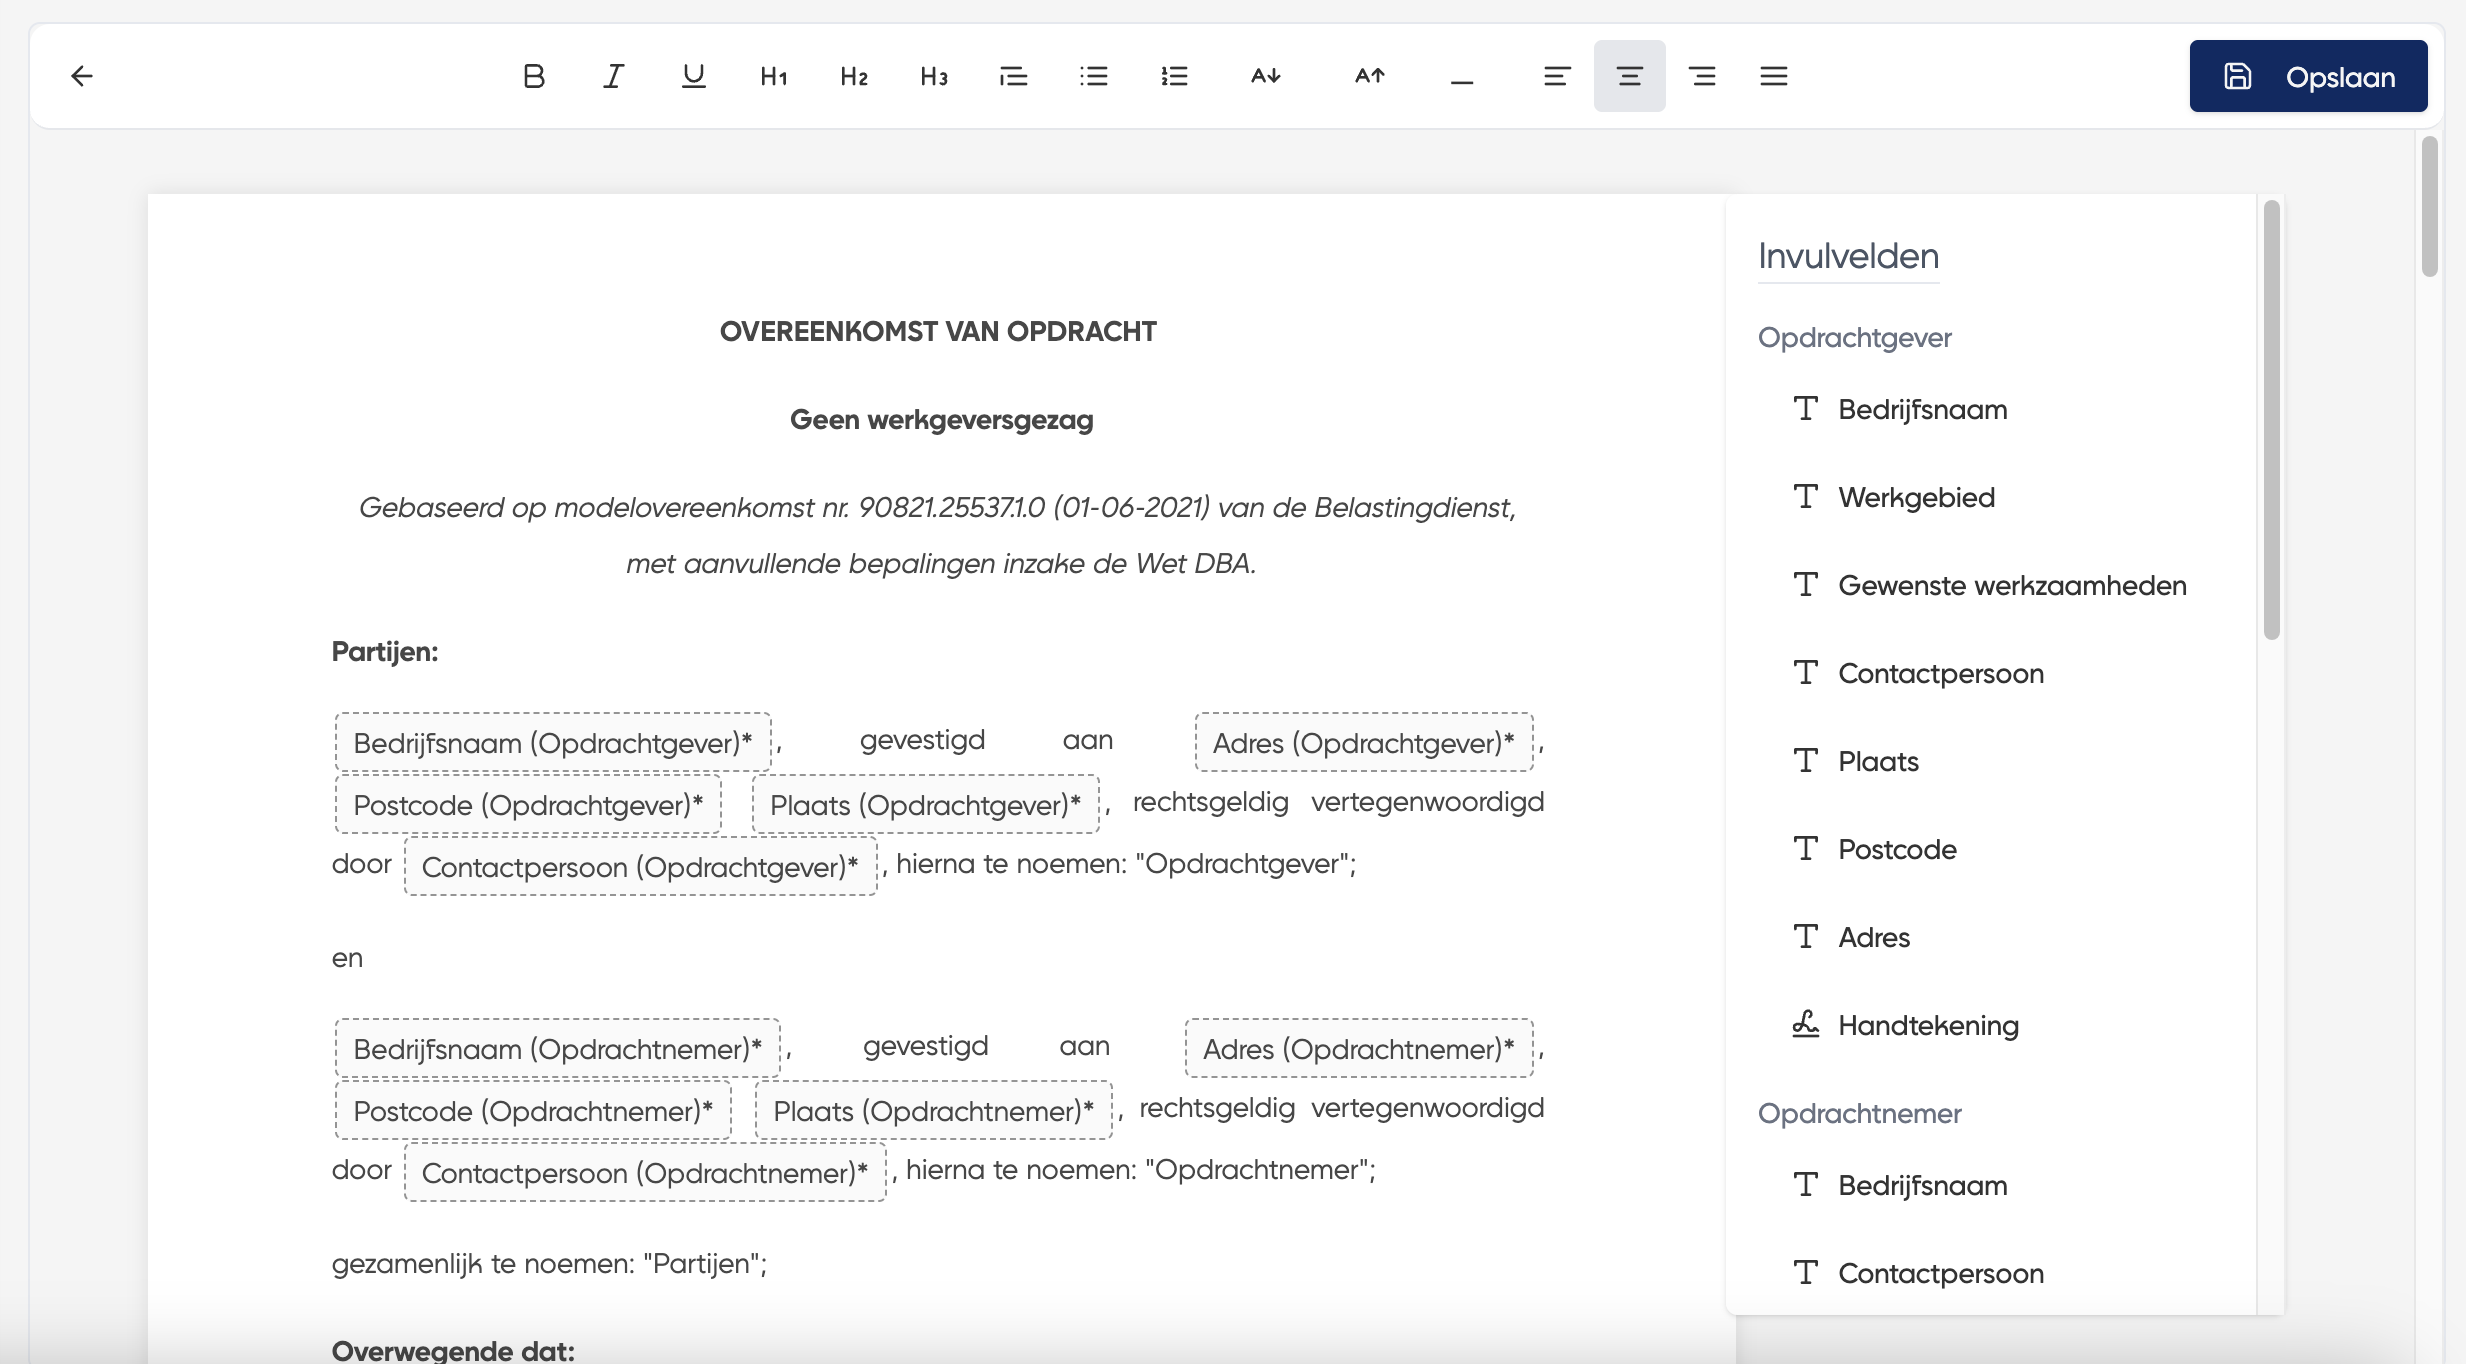Apply Heading 1 style

[x=774, y=76]
